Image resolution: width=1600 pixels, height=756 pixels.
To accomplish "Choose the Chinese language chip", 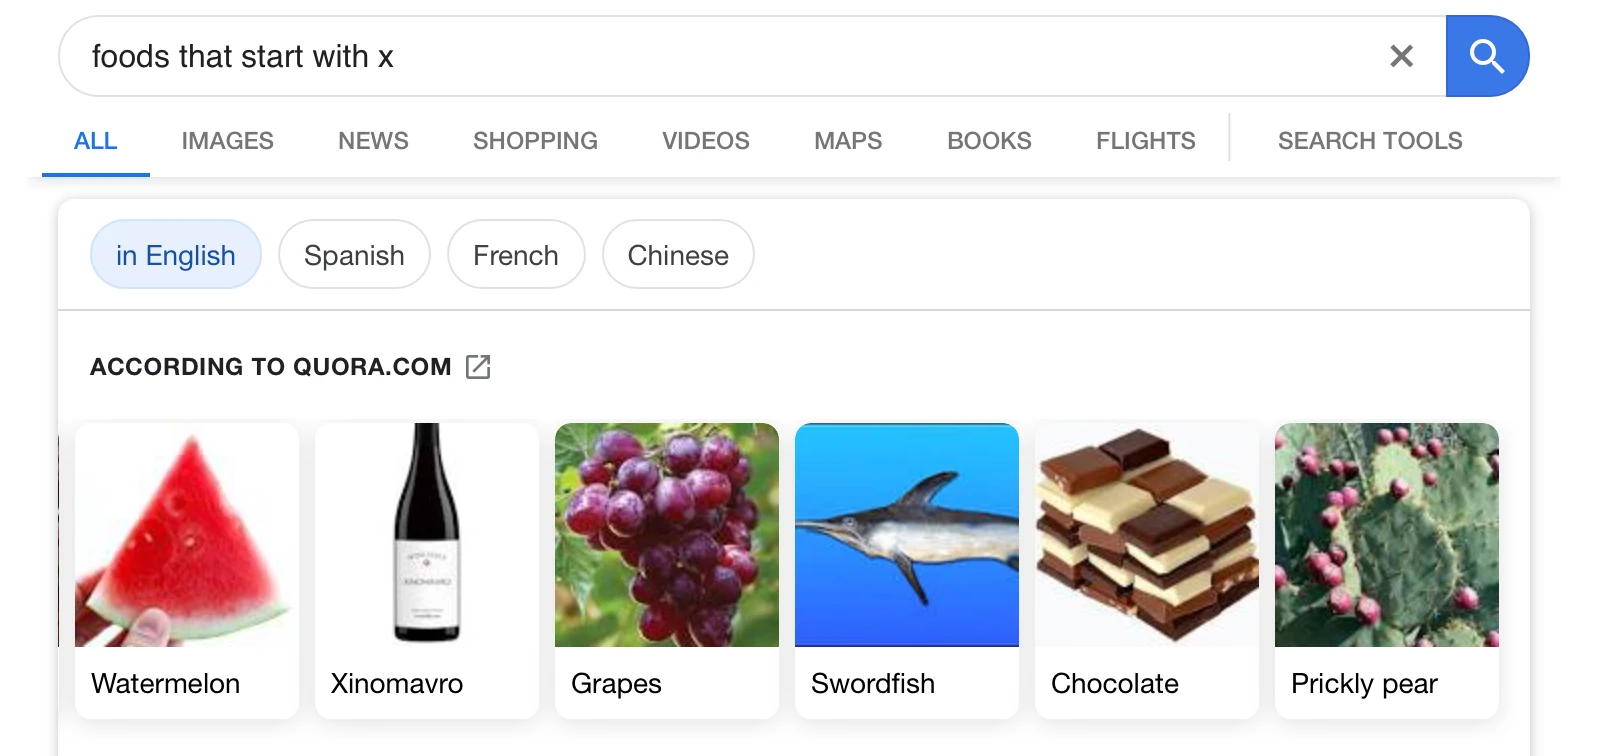I will [x=678, y=255].
